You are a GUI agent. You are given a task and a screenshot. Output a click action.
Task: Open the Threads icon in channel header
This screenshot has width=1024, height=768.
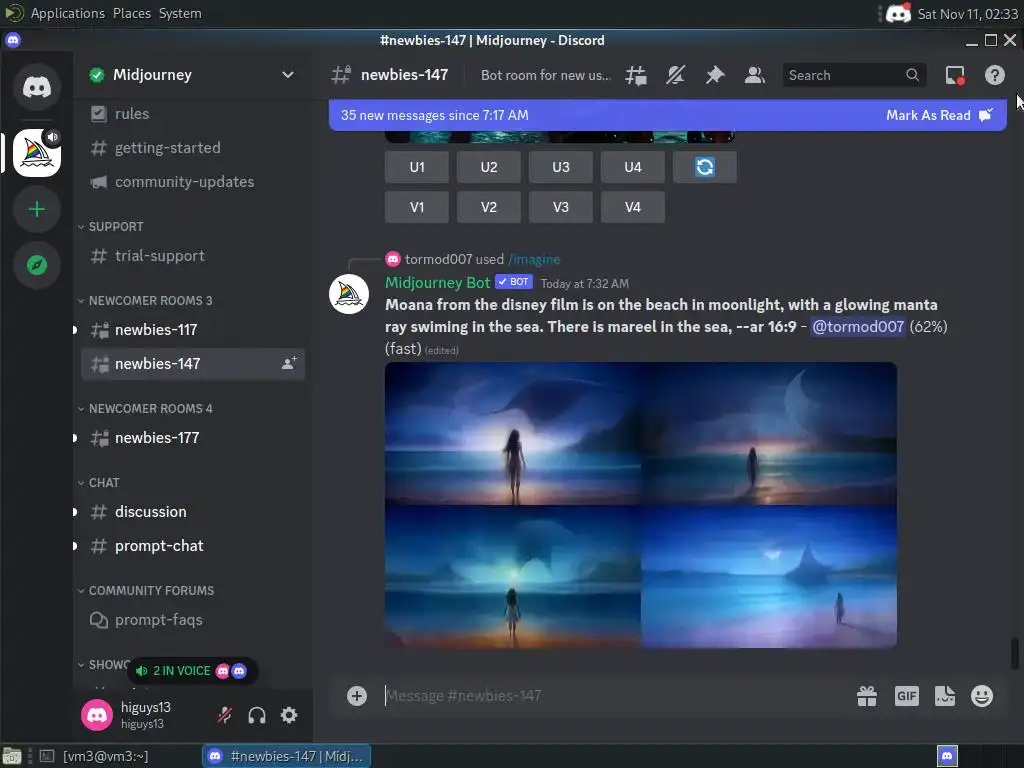click(x=635, y=75)
